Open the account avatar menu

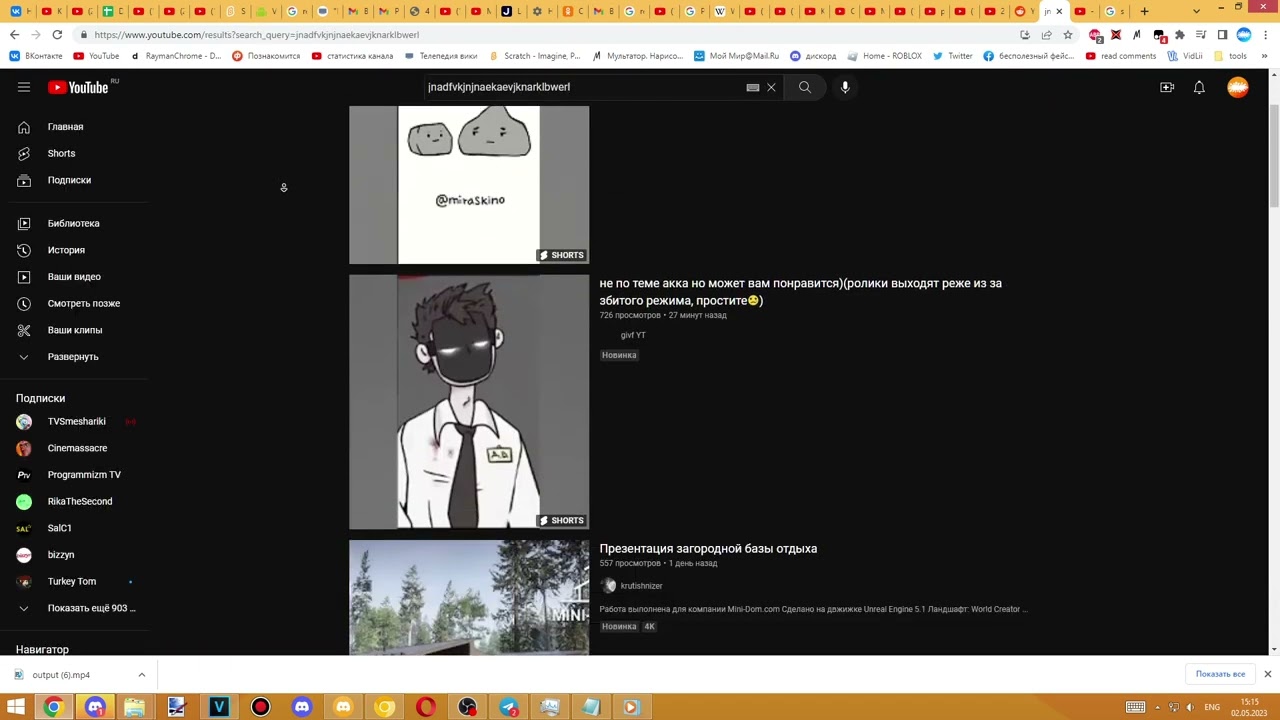click(x=1238, y=87)
